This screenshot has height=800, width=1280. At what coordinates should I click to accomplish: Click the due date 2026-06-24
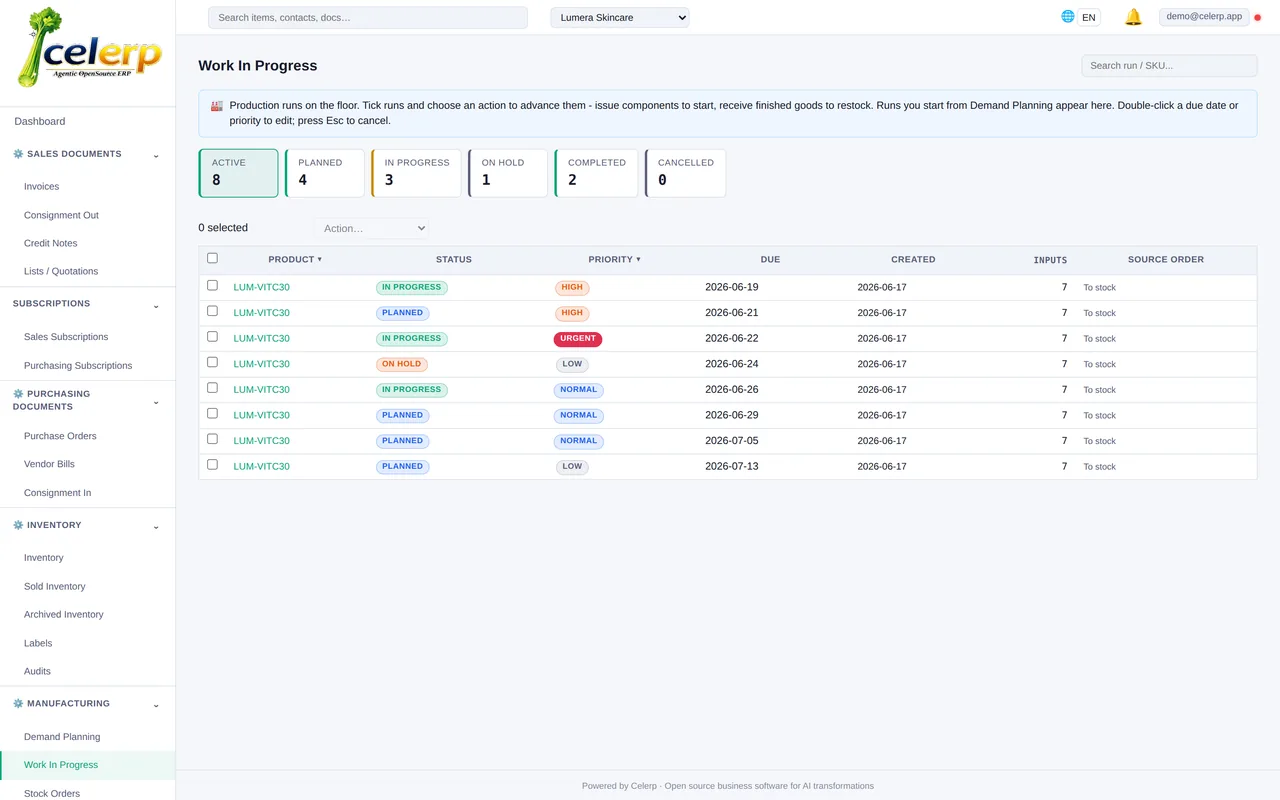tap(732, 364)
